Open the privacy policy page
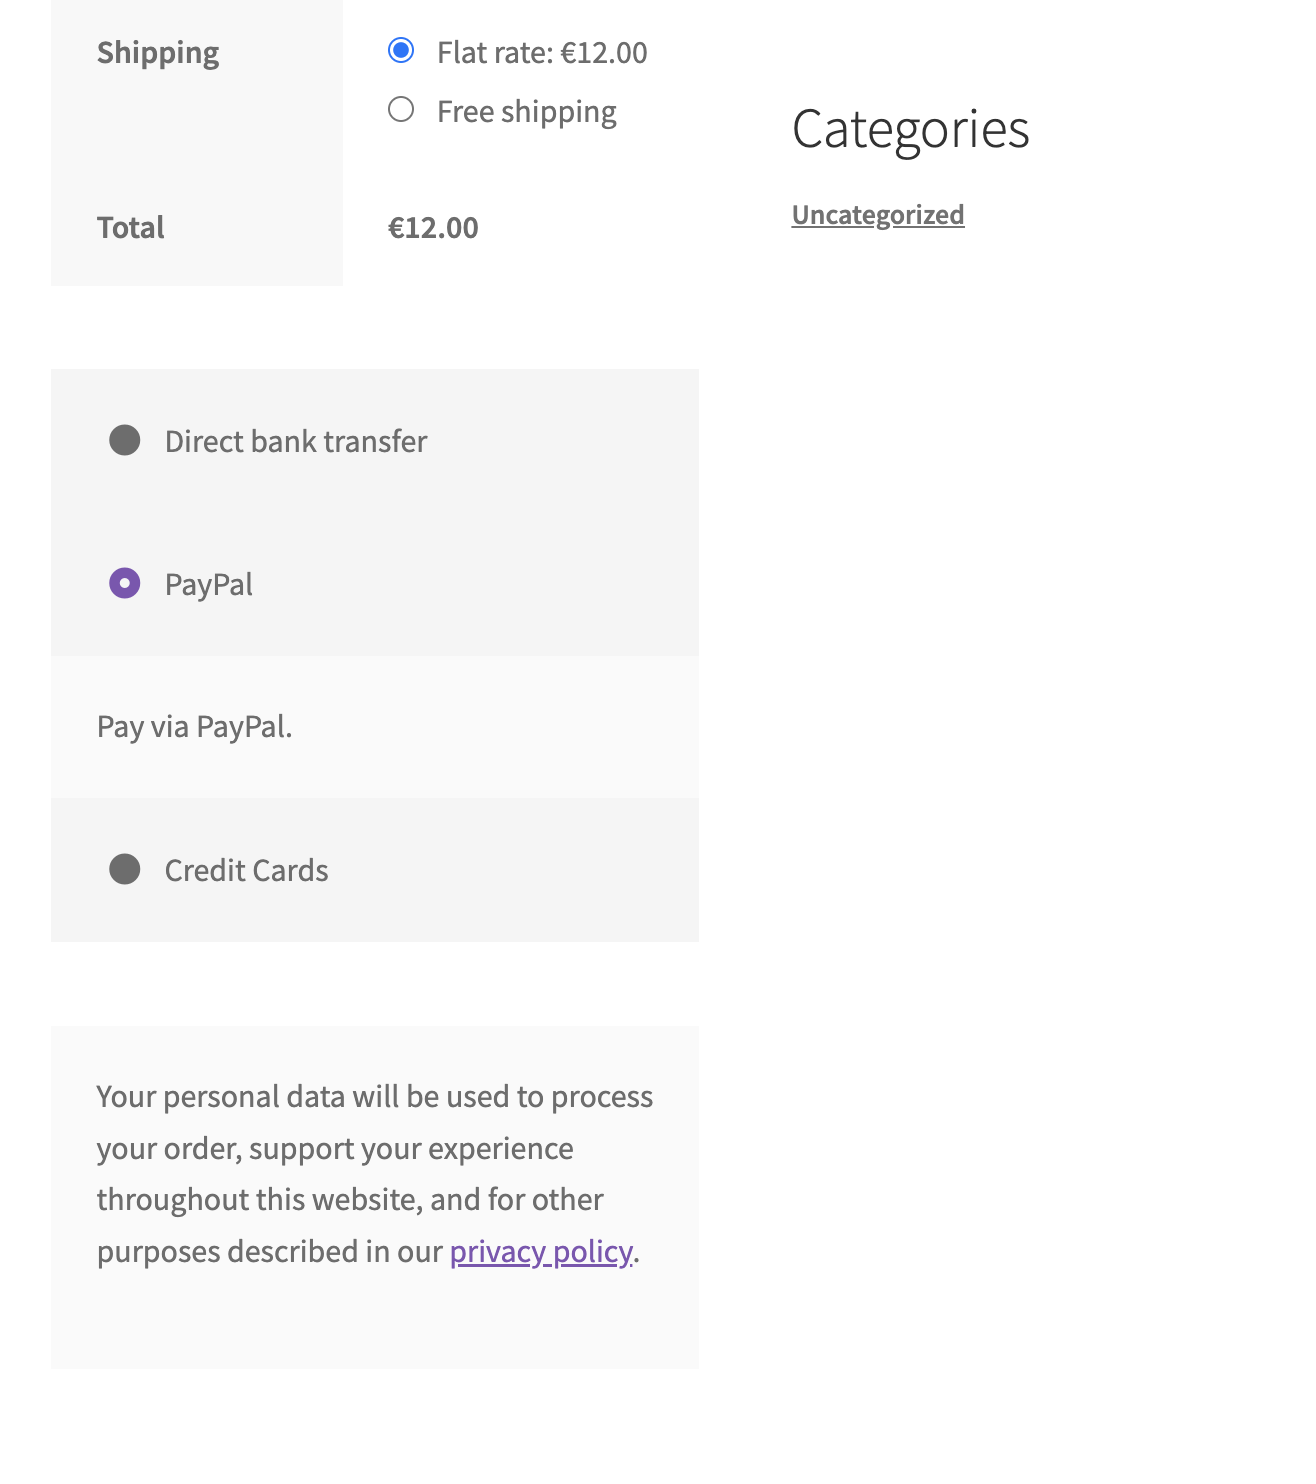The width and height of the screenshot is (1316, 1484). tap(540, 1251)
